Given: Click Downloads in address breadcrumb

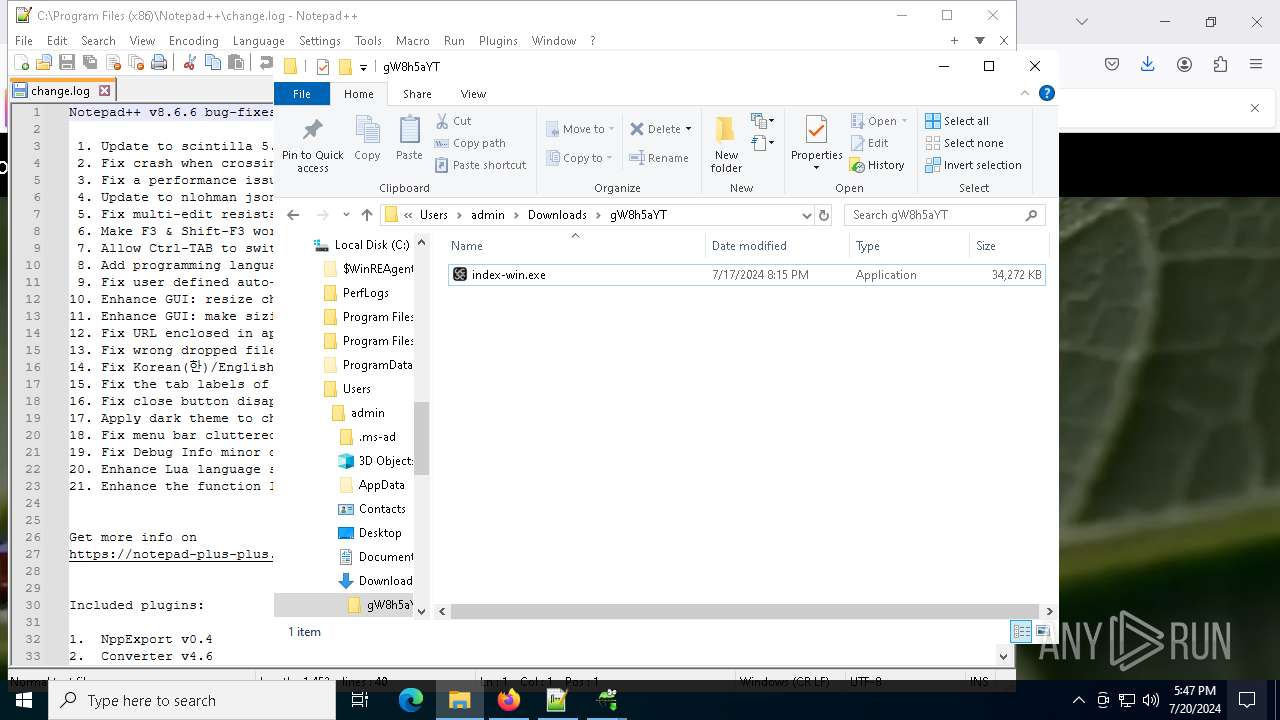Looking at the screenshot, I should [557, 215].
